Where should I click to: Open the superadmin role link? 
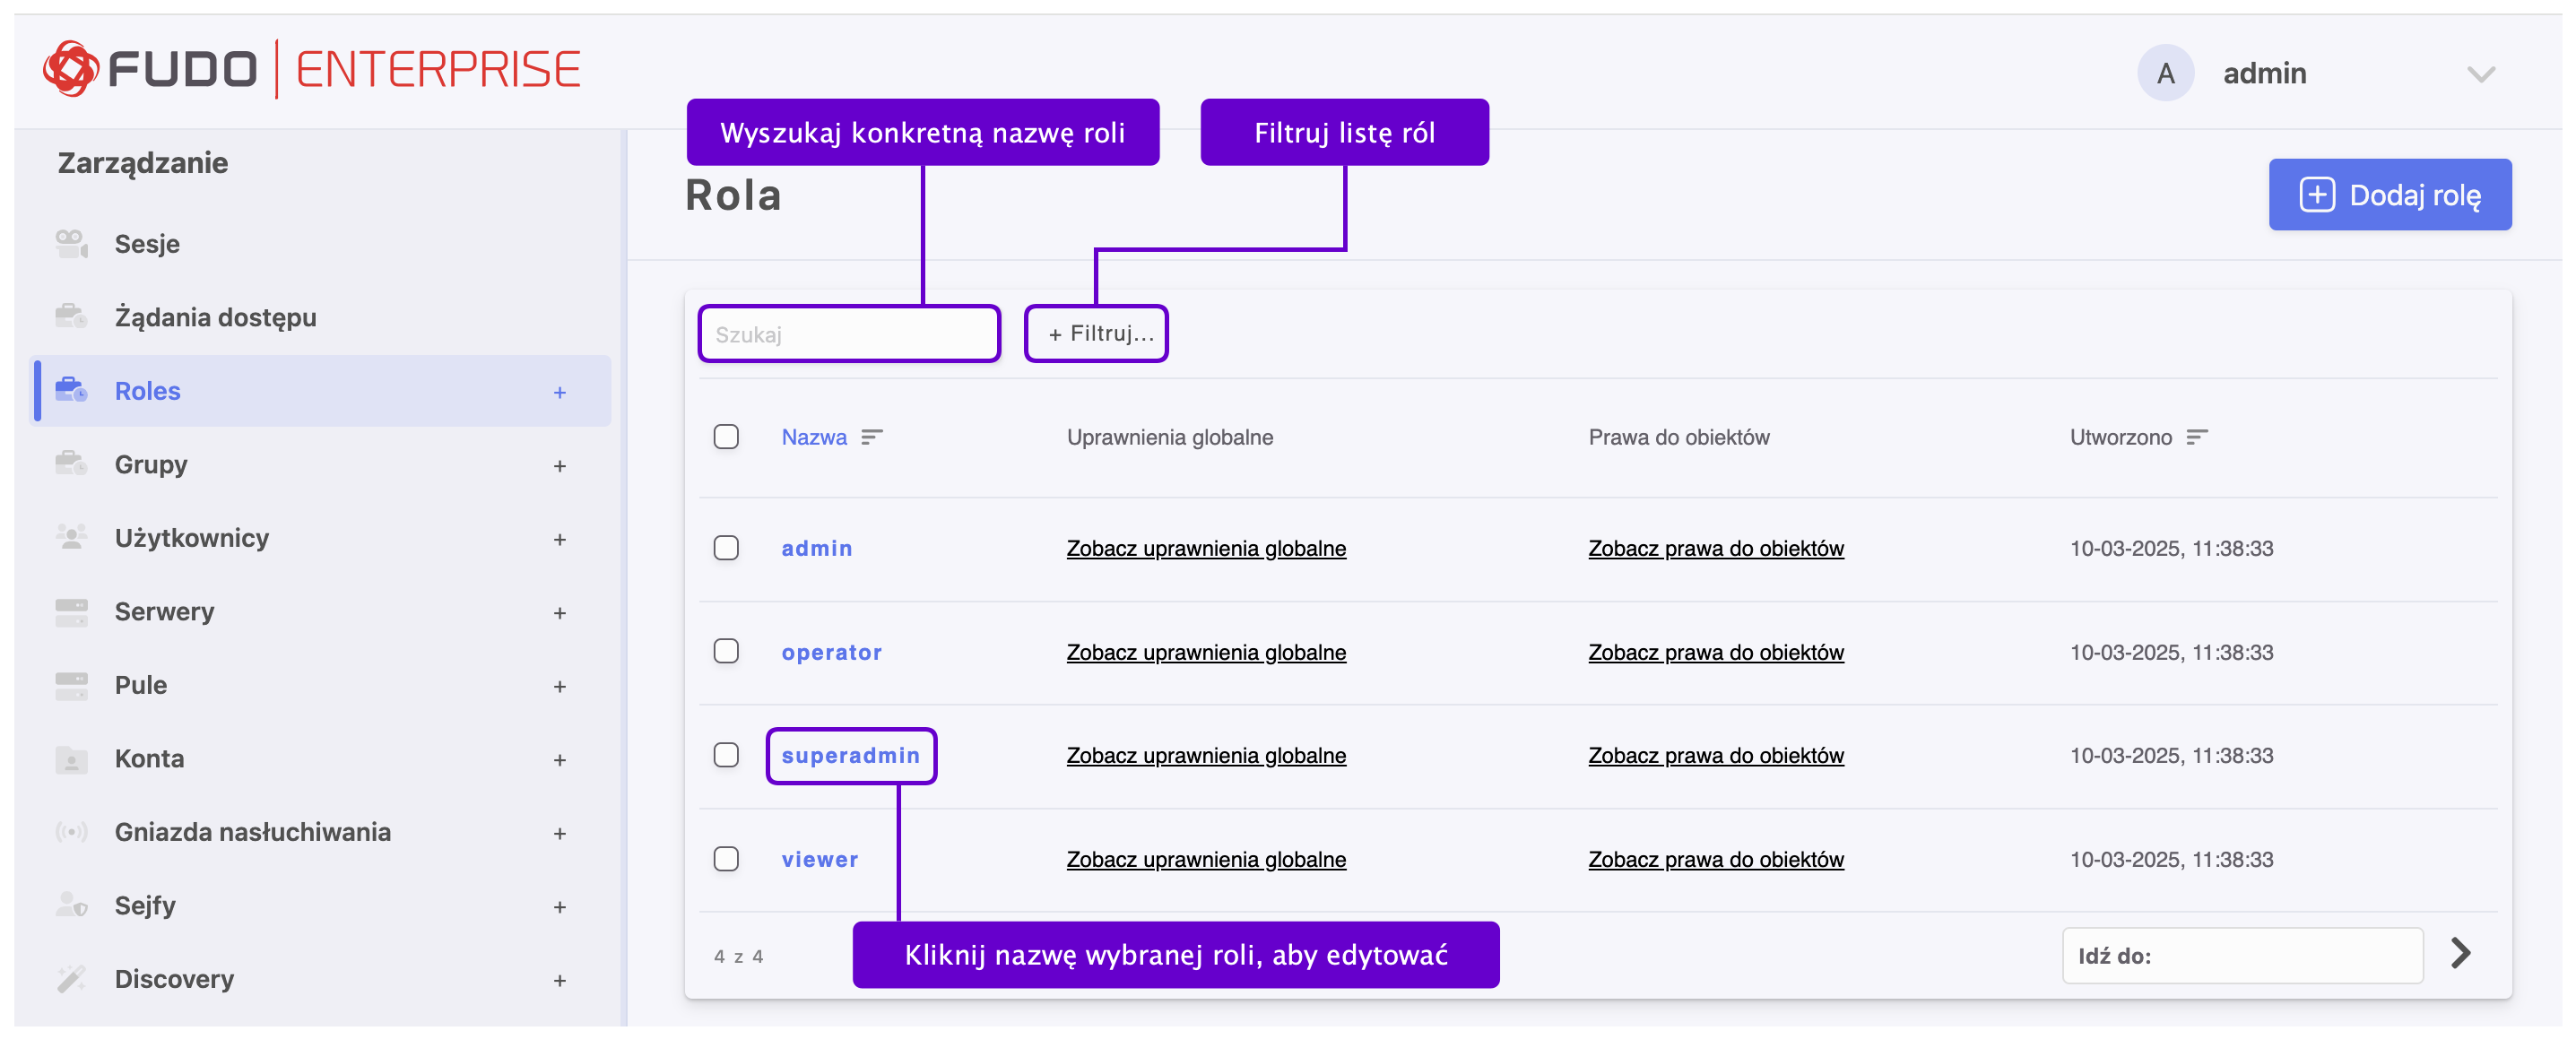(x=850, y=756)
